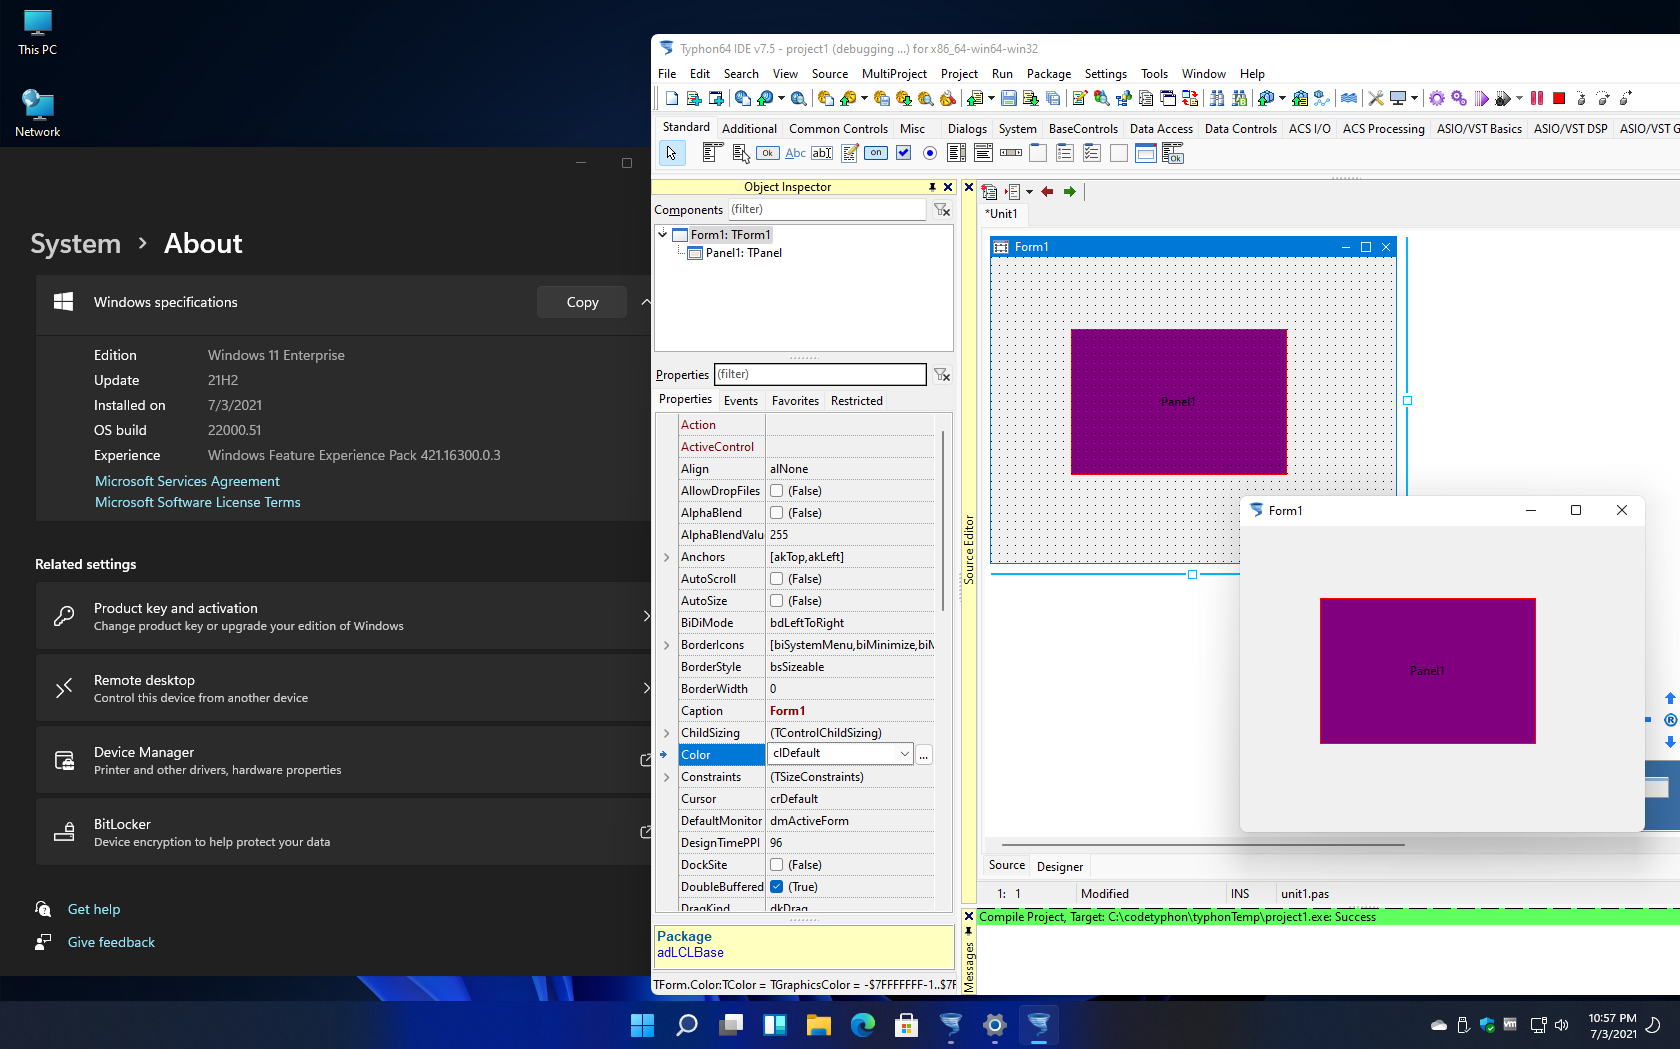
Task: Switch to the Common Controls palette tab
Action: click(838, 129)
